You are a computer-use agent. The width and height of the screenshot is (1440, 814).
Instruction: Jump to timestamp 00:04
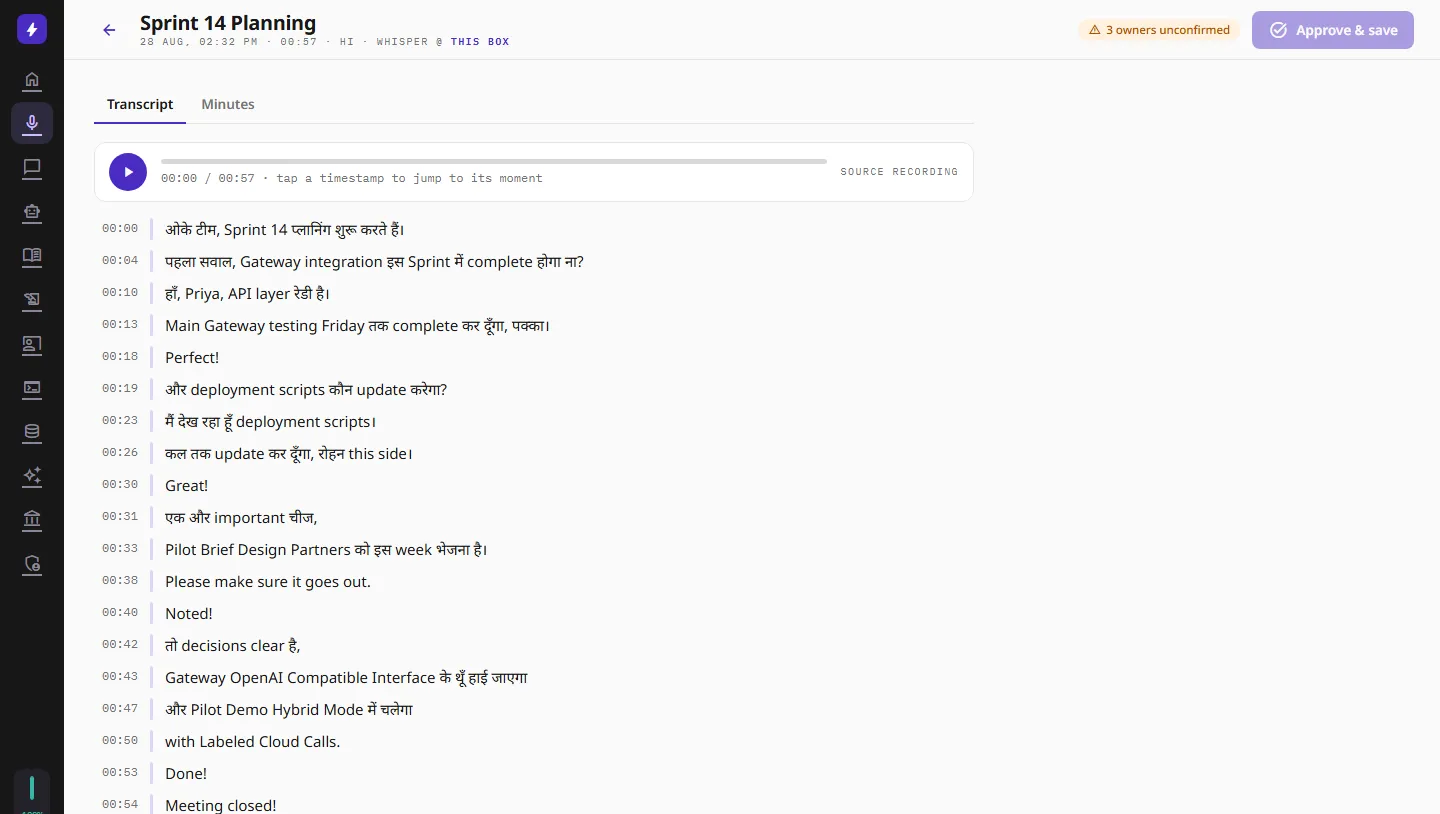click(120, 261)
